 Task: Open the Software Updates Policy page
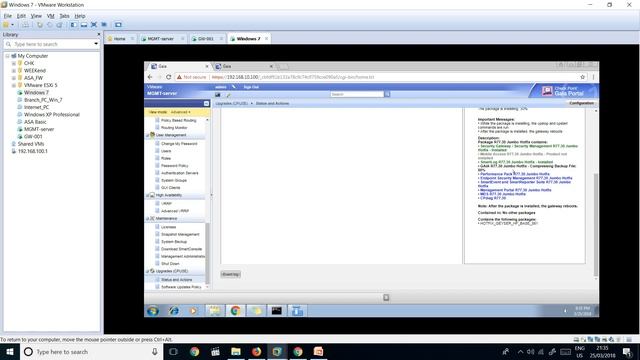tap(181, 287)
